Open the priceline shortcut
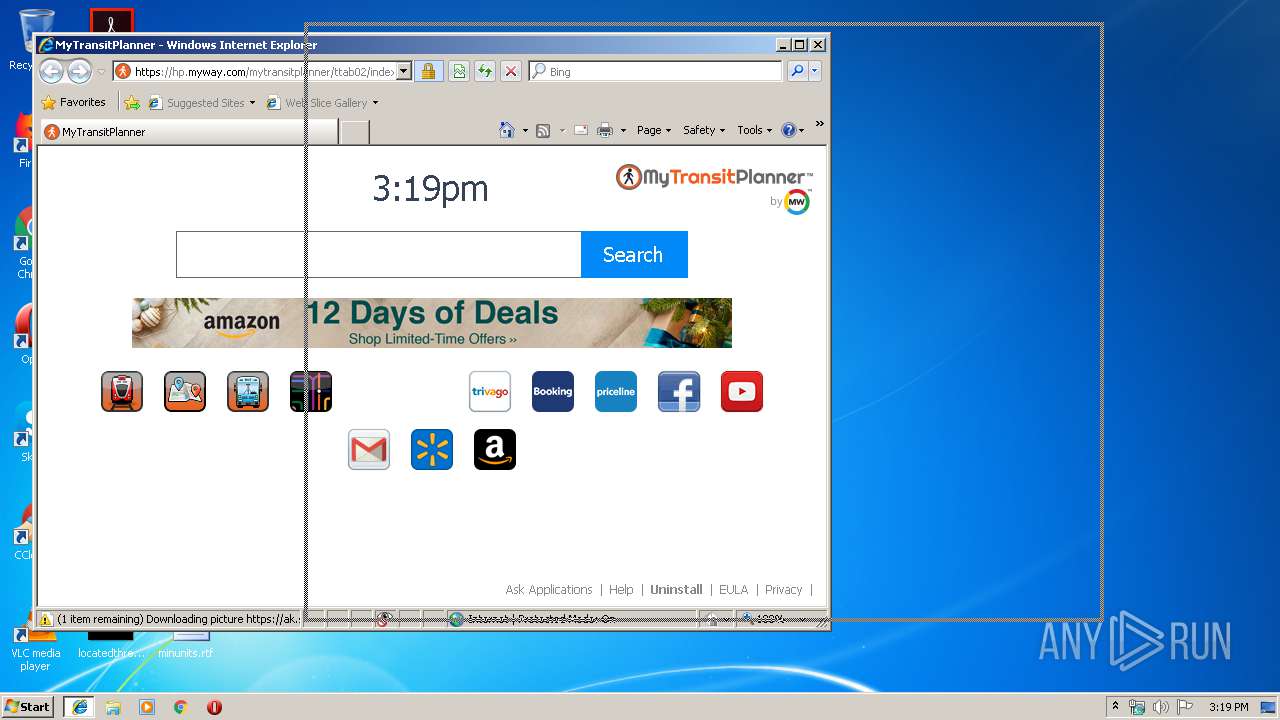Screen dimensions: 1280x720 pyautogui.click(x=616, y=391)
